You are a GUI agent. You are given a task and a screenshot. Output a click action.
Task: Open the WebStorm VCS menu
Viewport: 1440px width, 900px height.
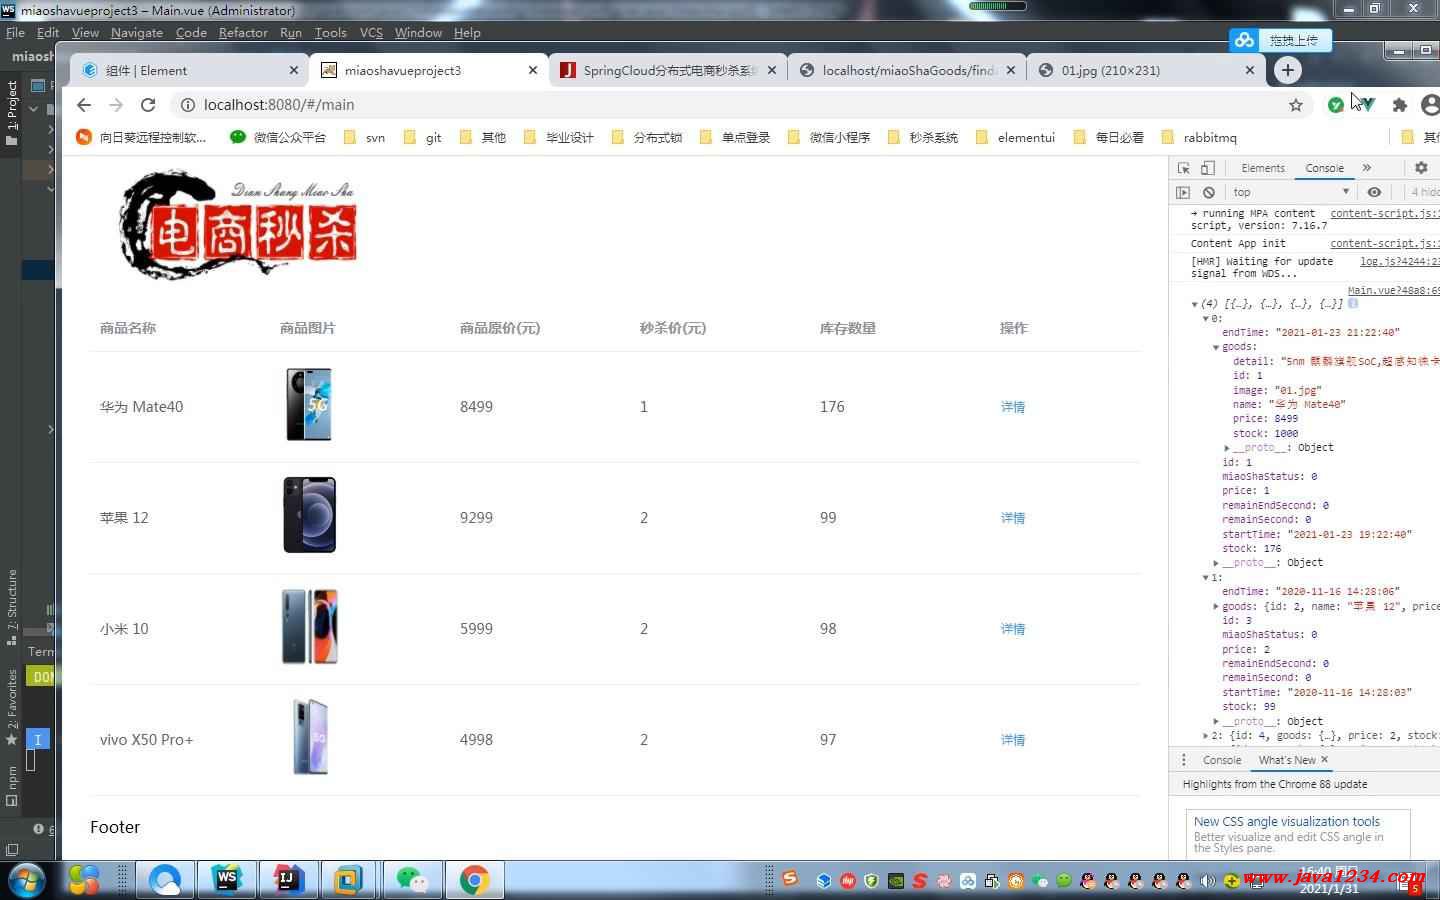coord(371,32)
